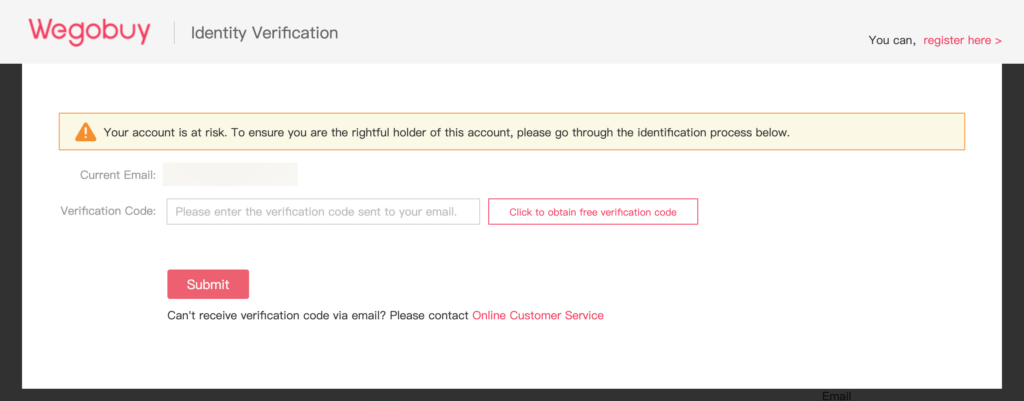This screenshot has height=401, width=1024.
Task: Submit the identity verification form
Action: [x=208, y=284]
